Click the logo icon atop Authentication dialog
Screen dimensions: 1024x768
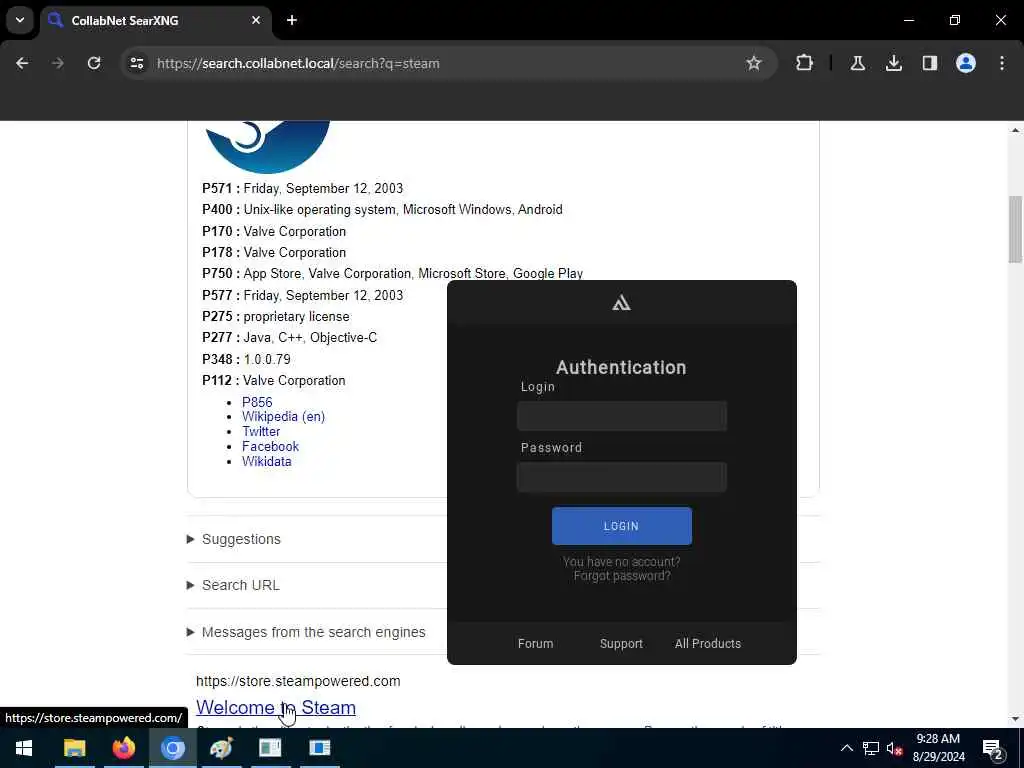pyautogui.click(x=622, y=302)
